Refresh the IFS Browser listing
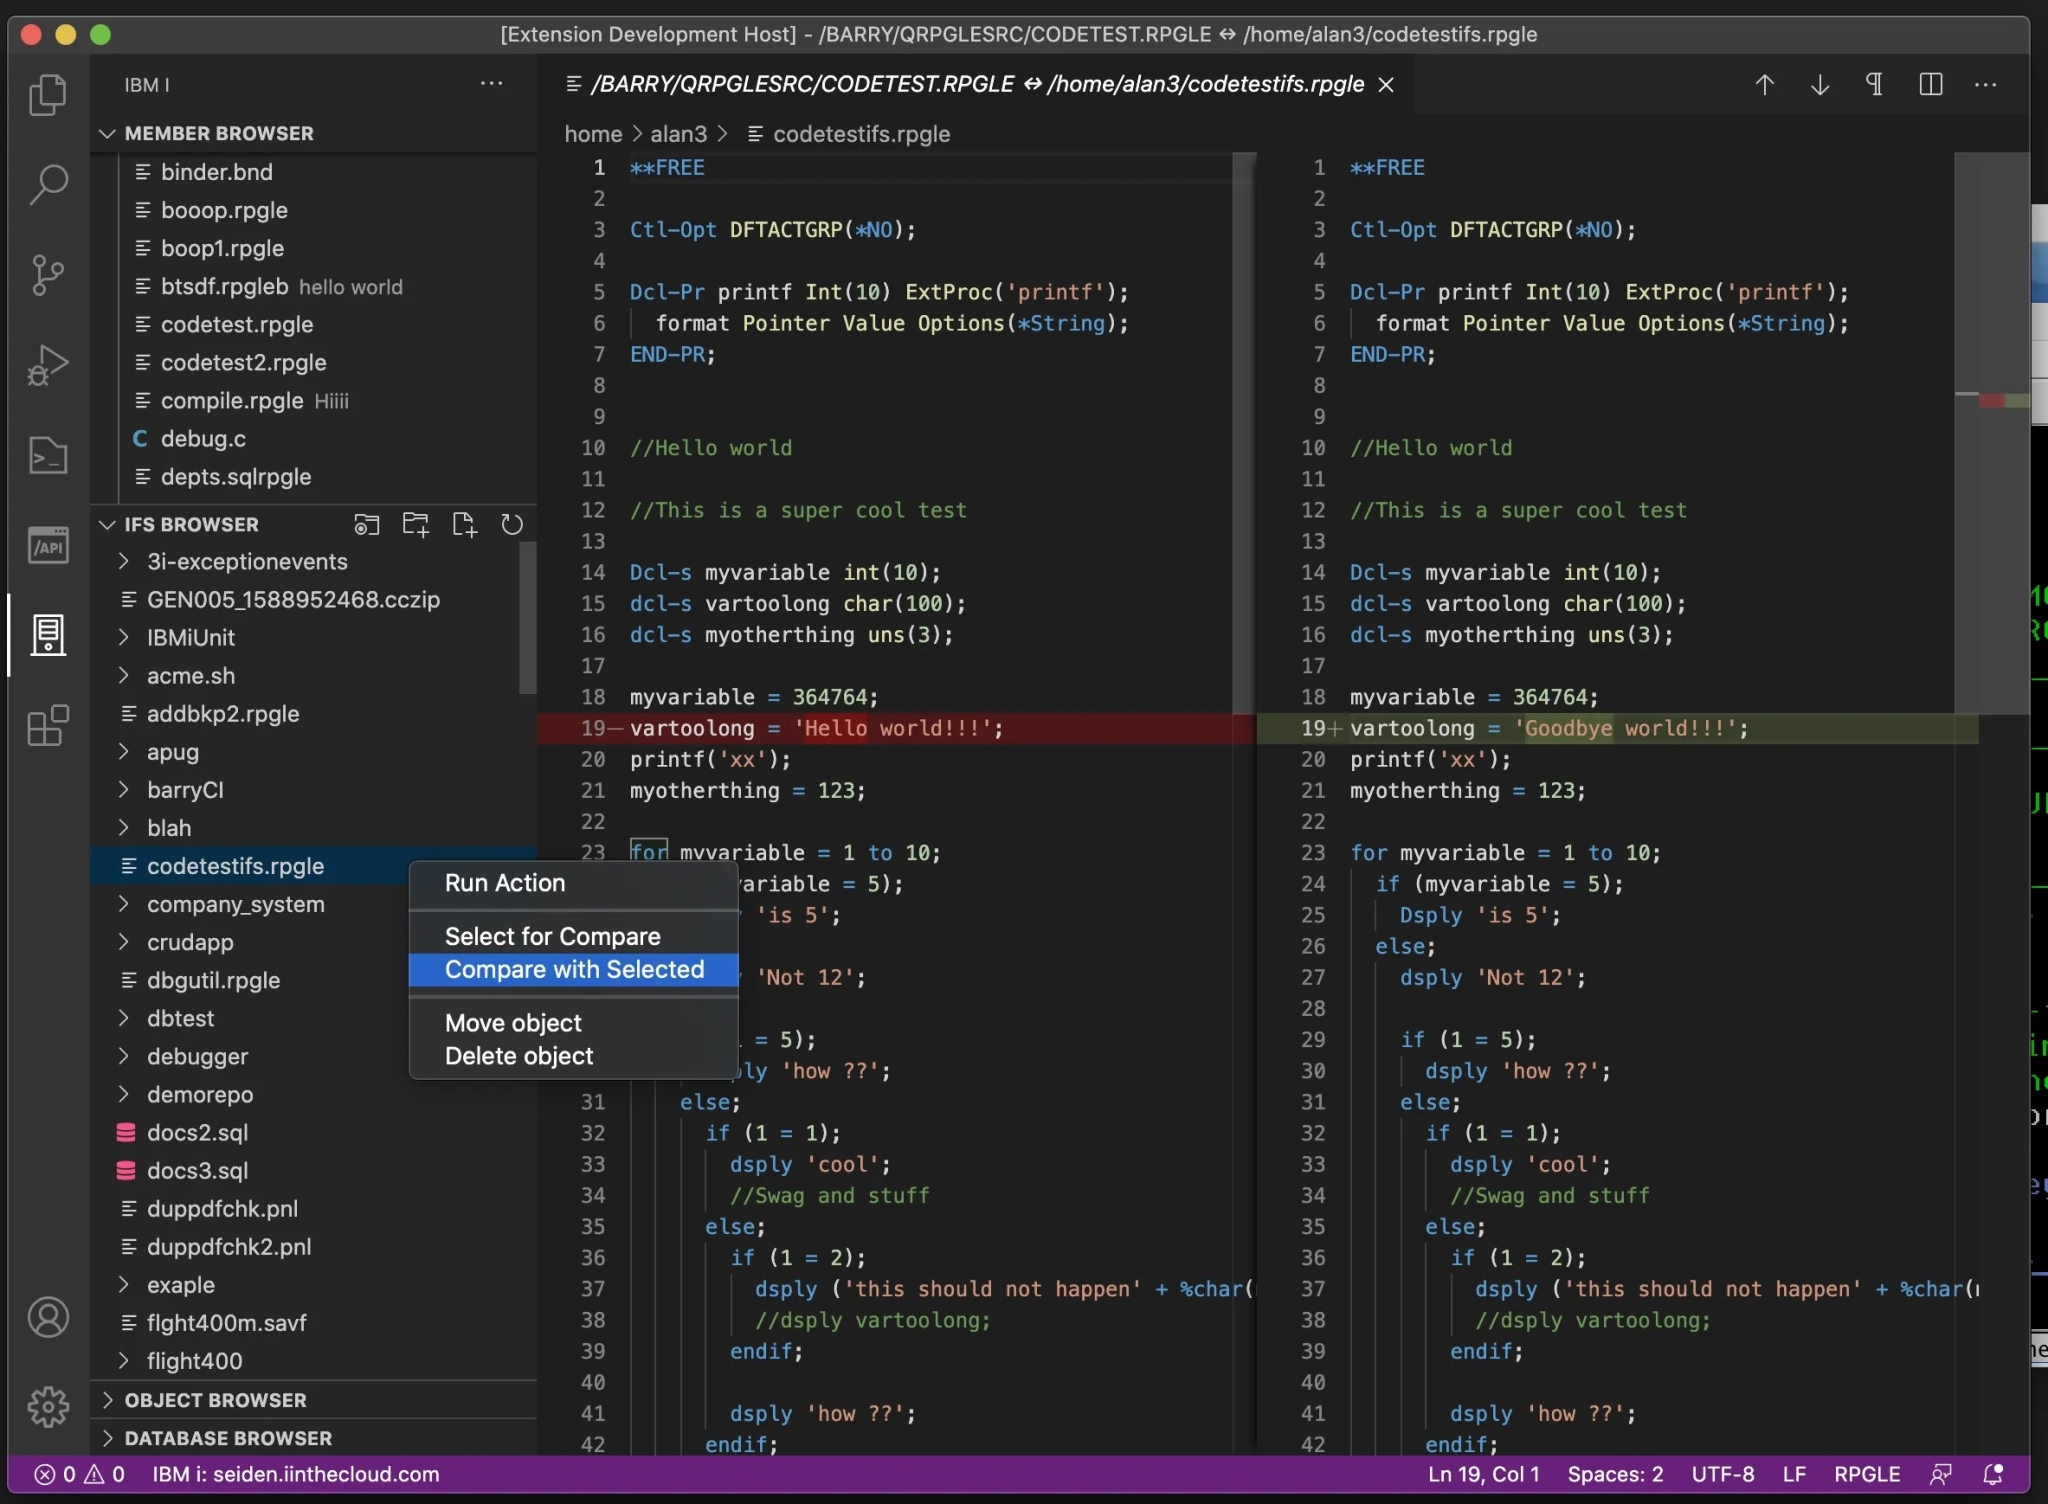Image resolution: width=2048 pixels, height=1504 pixels. pos(513,524)
